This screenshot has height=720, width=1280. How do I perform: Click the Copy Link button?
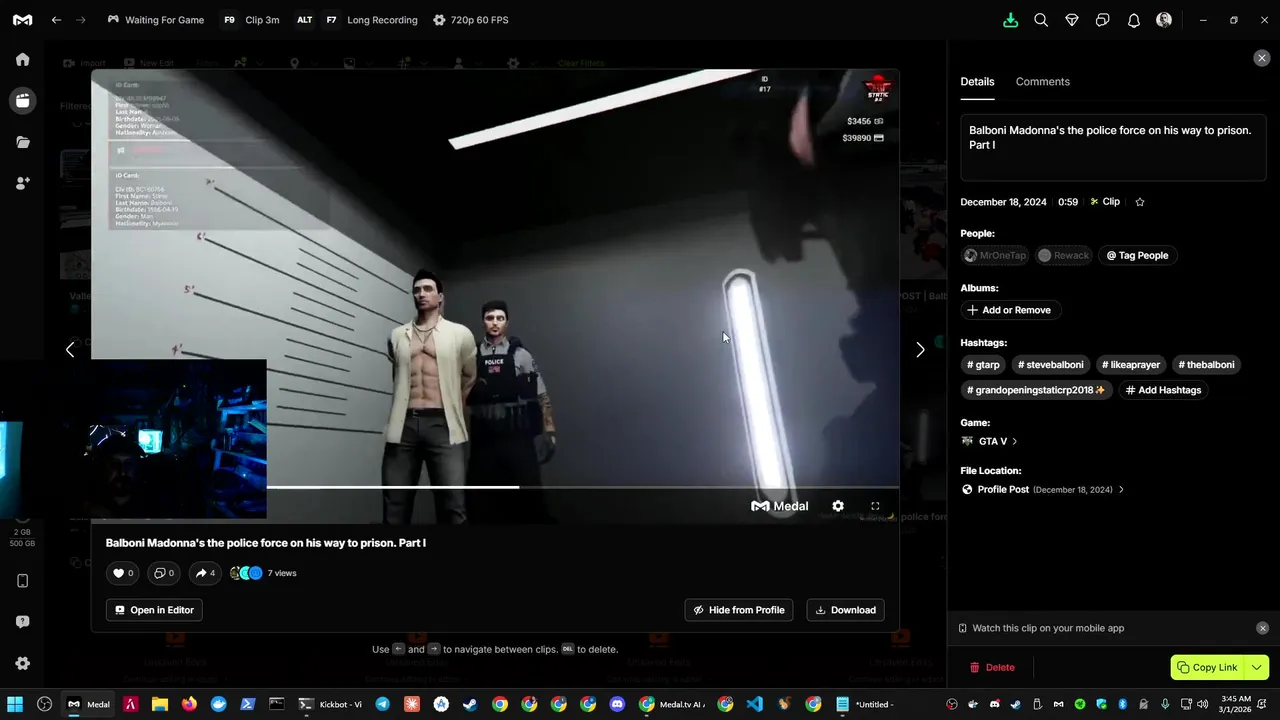pyautogui.click(x=1208, y=667)
